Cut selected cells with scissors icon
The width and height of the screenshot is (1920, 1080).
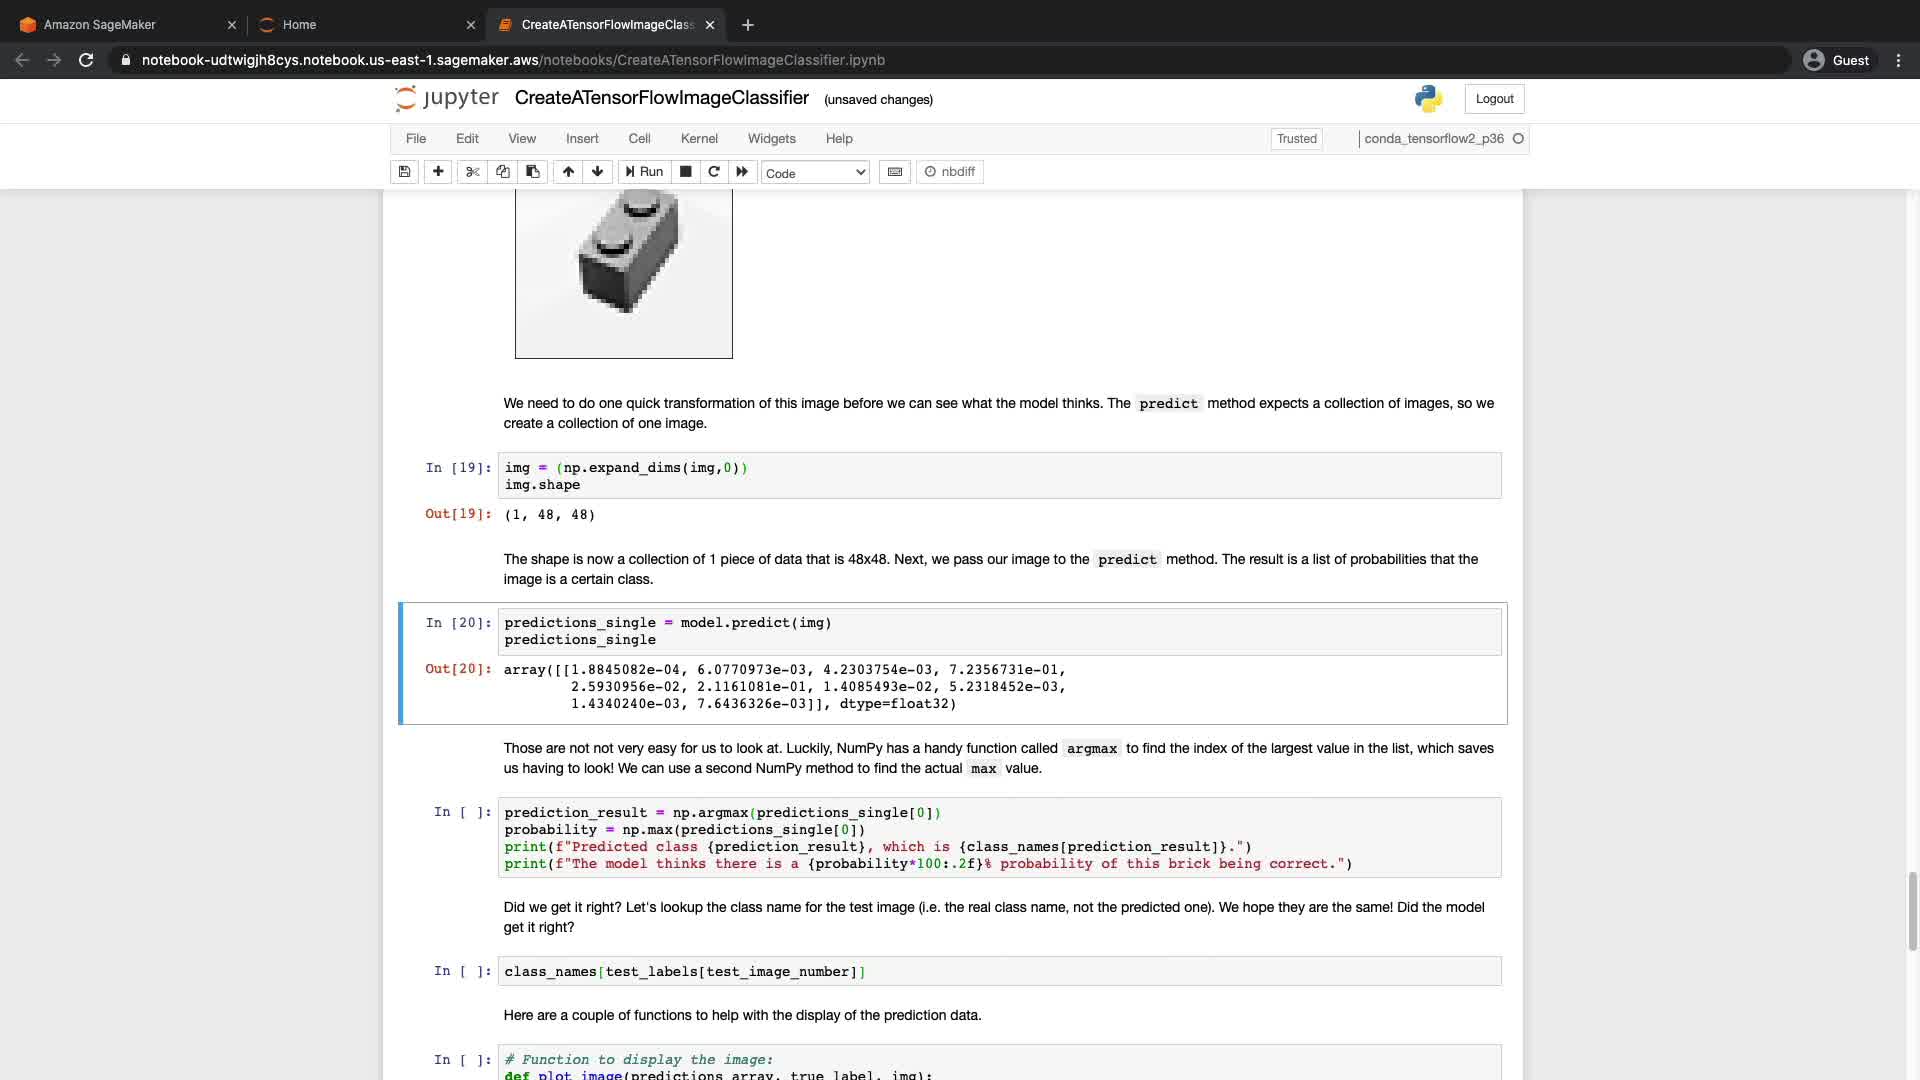(473, 172)
